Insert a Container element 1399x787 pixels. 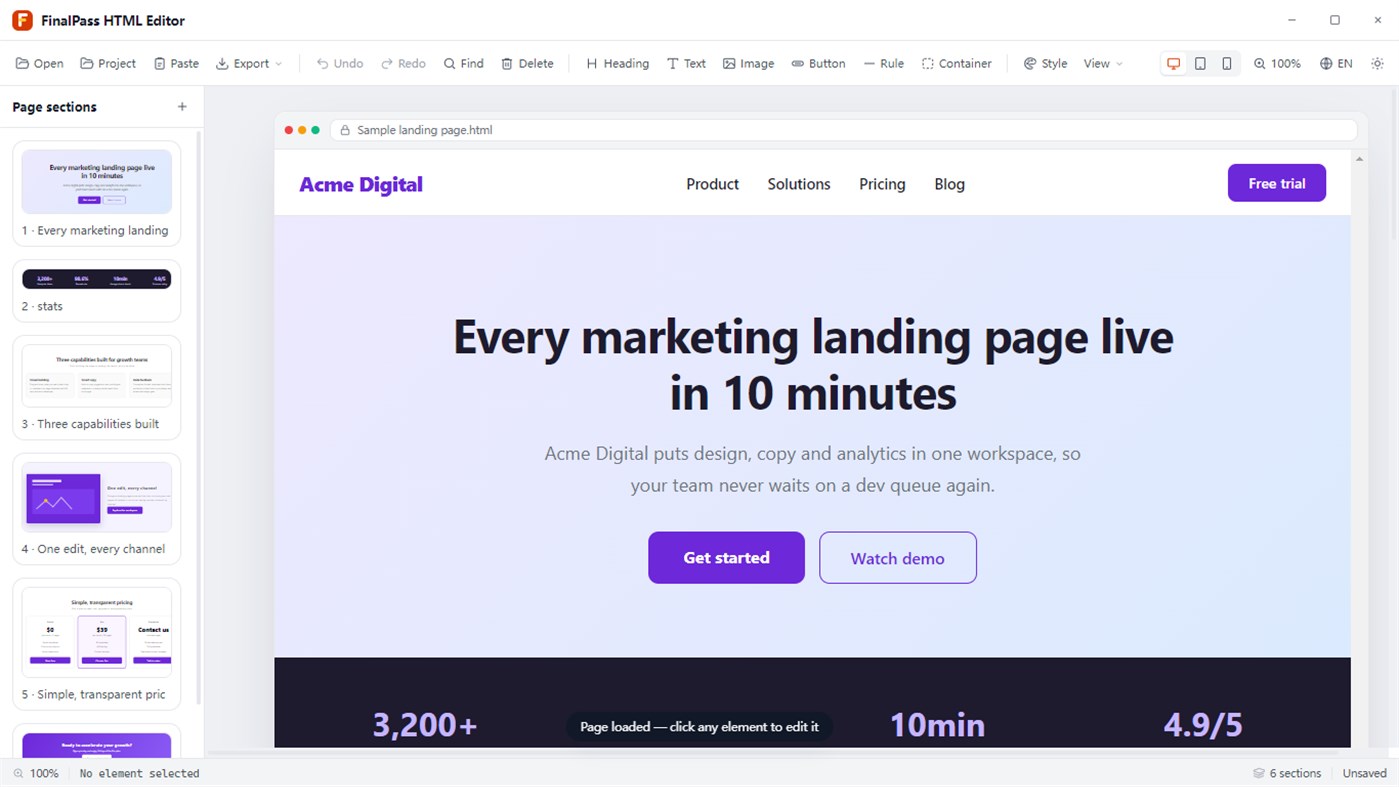coord(957,63)
